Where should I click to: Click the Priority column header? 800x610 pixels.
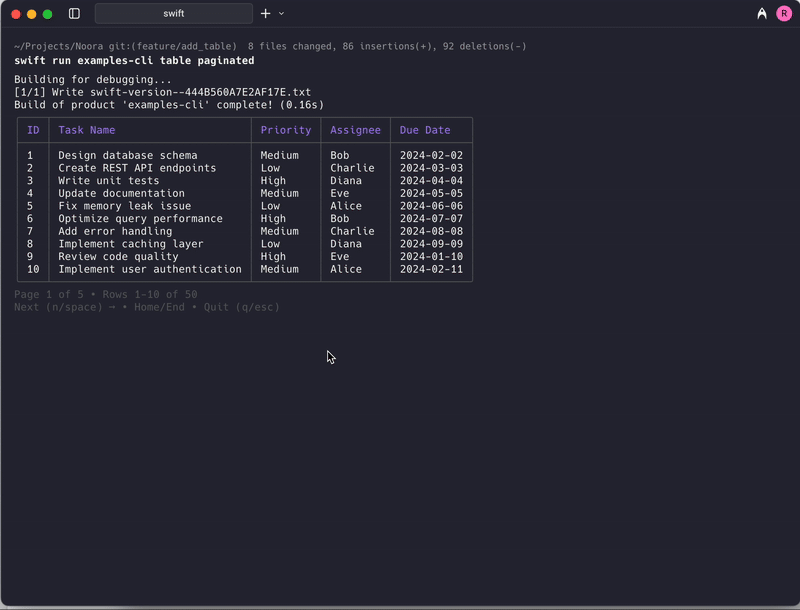(286, 130)
